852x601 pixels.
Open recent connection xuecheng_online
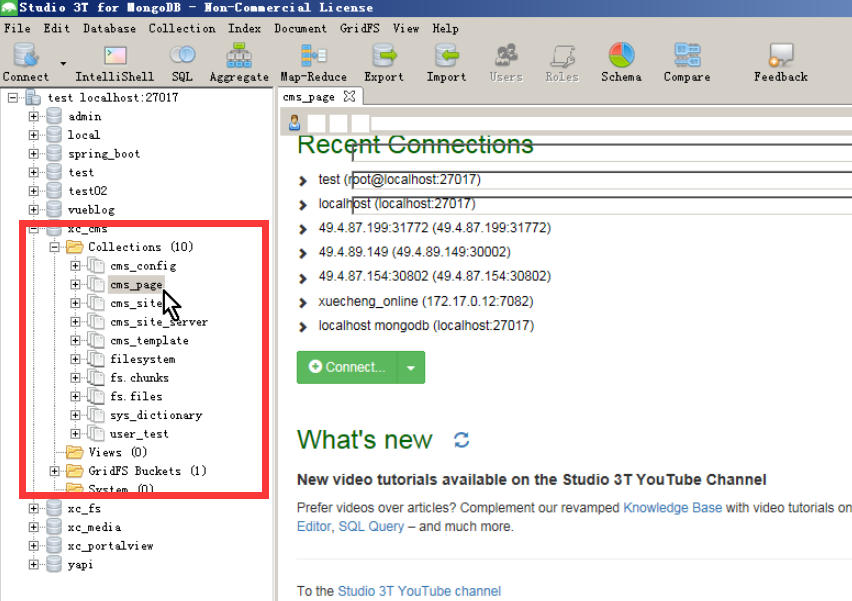(426, 301)
